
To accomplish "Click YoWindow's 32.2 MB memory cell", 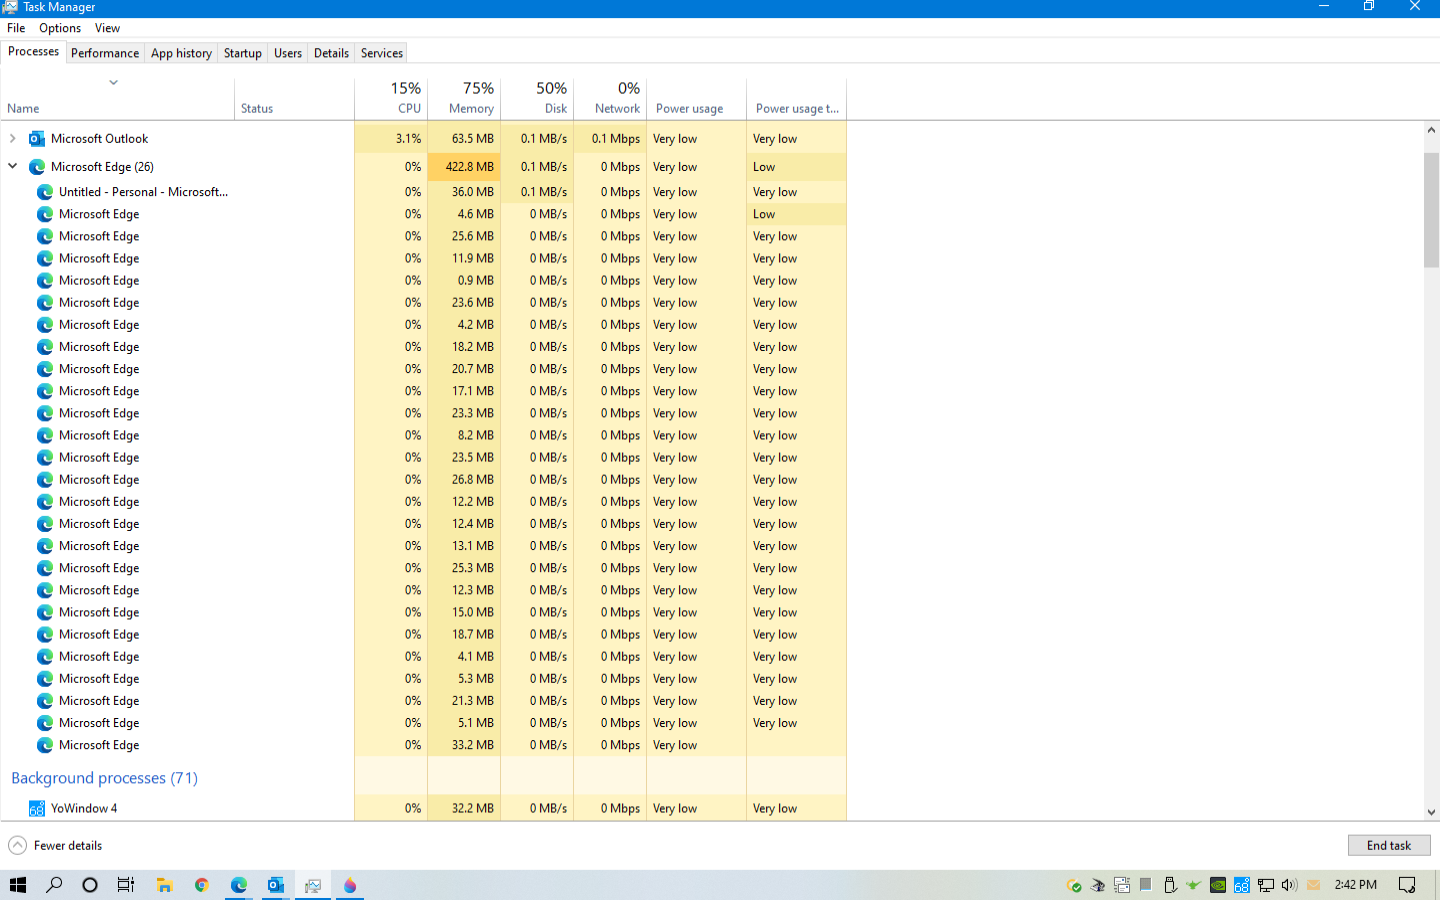I will pos(464,809).
